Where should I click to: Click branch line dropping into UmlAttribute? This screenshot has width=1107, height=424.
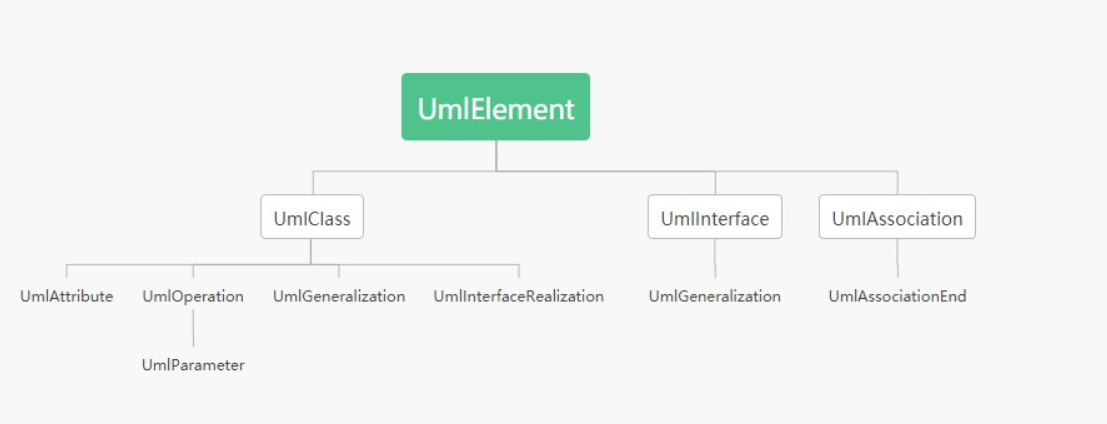click(x=67, y=271)
